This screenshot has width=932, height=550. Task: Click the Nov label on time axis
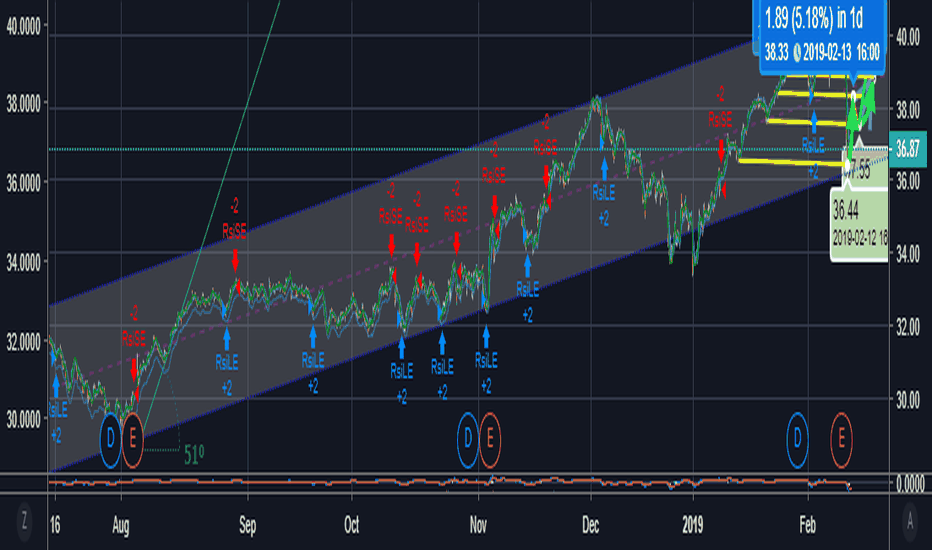tap(478, 525)
